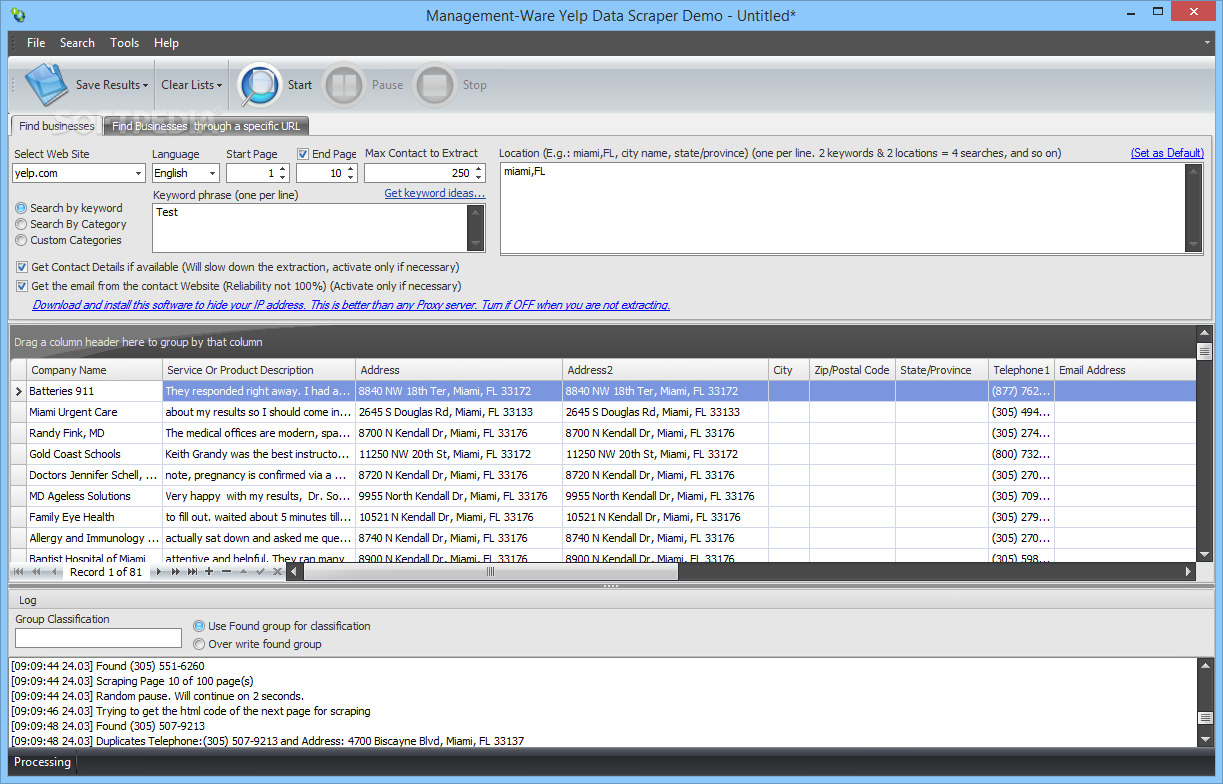Click the row indicator arrow for Batteries 911
Image resolution: width=1223 pixels, height=784 pixels.
pos(18,391)
